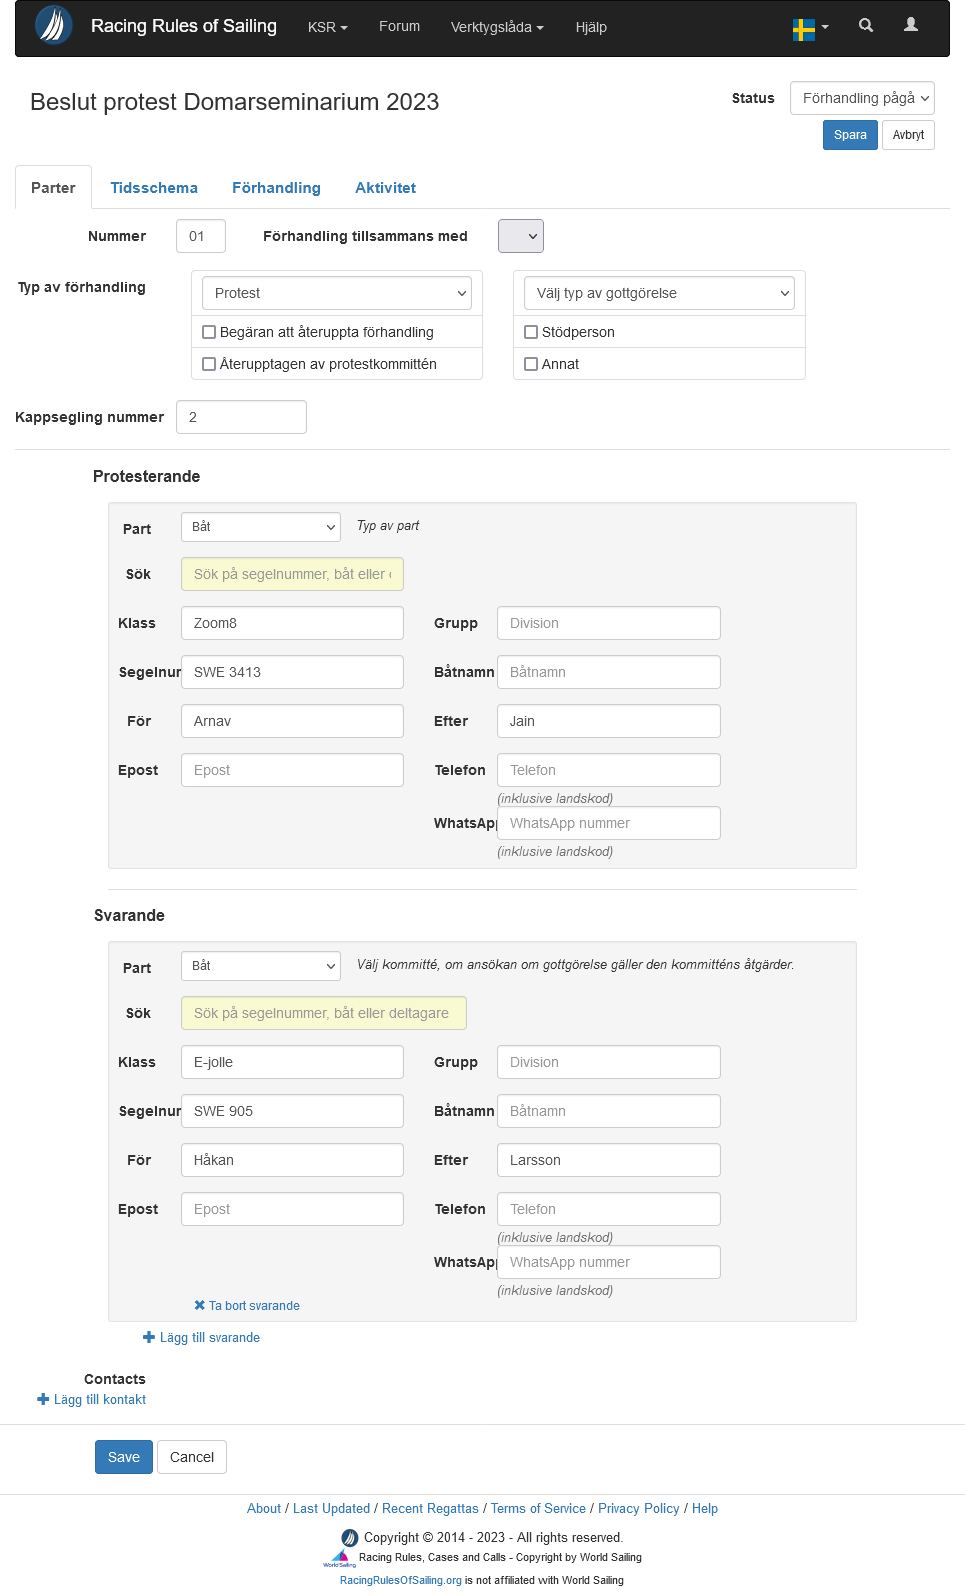This screenshot has height=1596, width=965.
Task: Check Begäran att återuppta förhandling
Action: pos(209,332)
